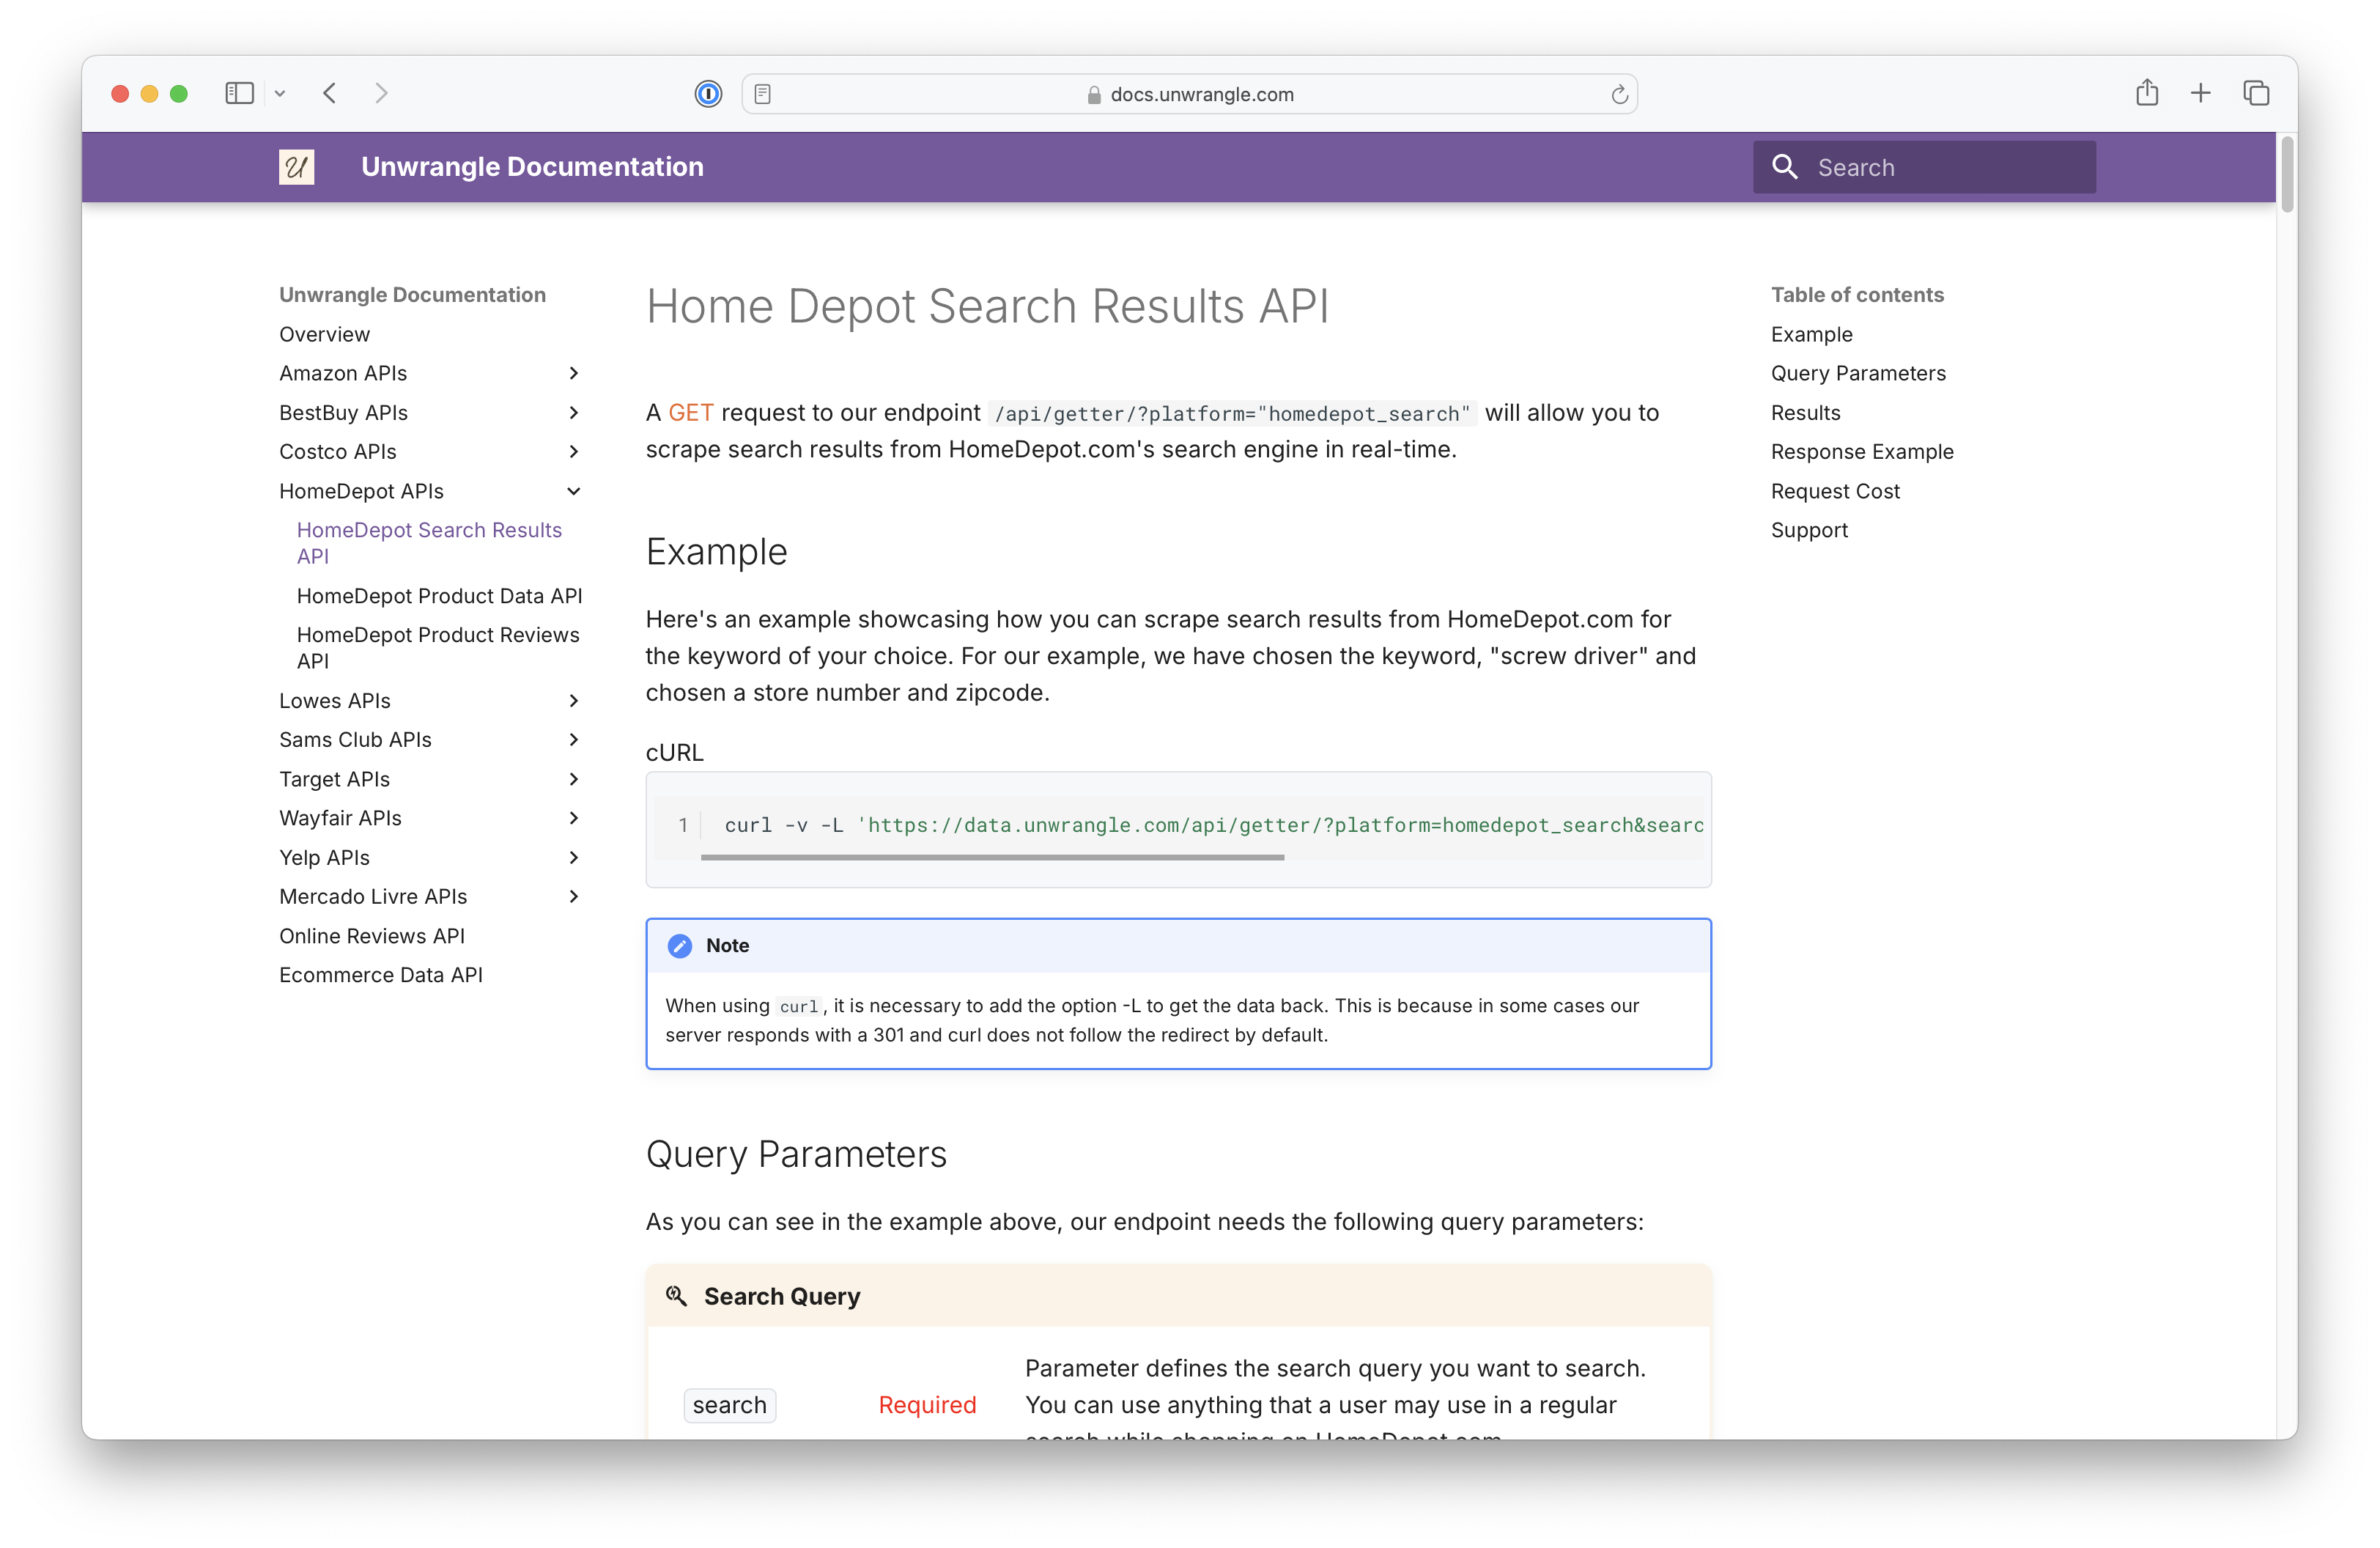Click the curl command code line

pos(1213,825)
